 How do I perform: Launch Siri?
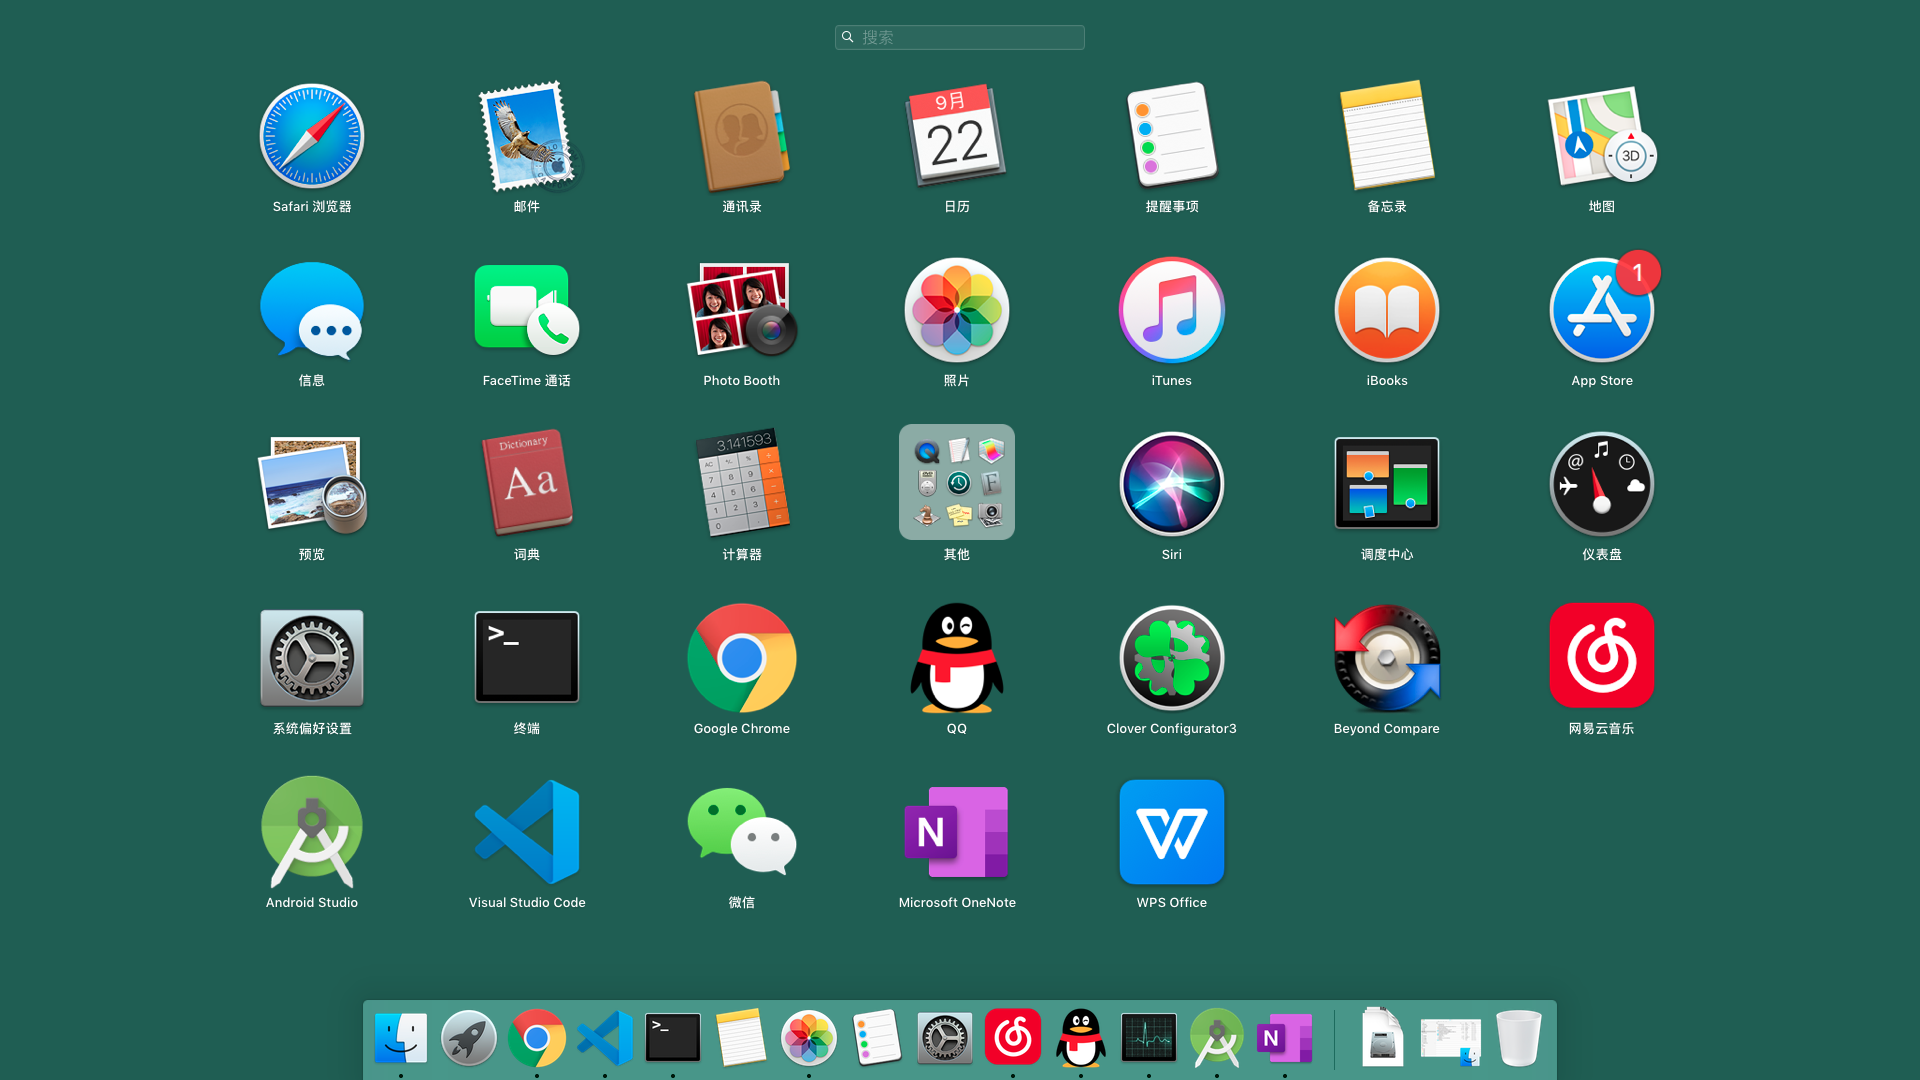pyautogui.click(x=1172, y=484)
